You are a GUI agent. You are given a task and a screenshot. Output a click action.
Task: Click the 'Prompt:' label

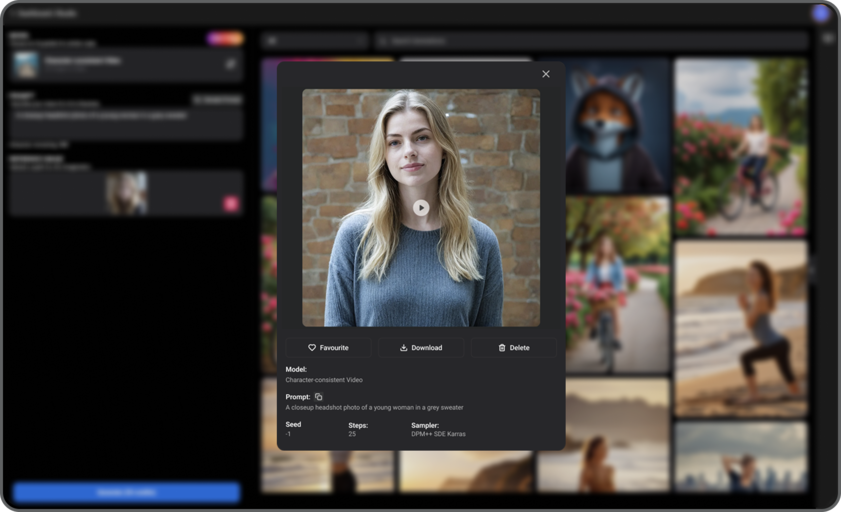298,397
